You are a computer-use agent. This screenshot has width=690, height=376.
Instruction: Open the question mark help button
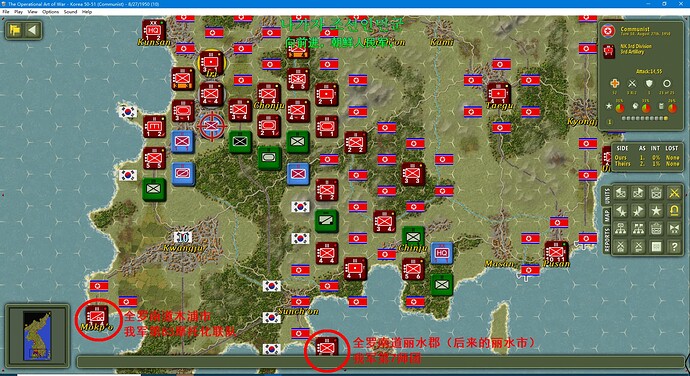point(674,247)
